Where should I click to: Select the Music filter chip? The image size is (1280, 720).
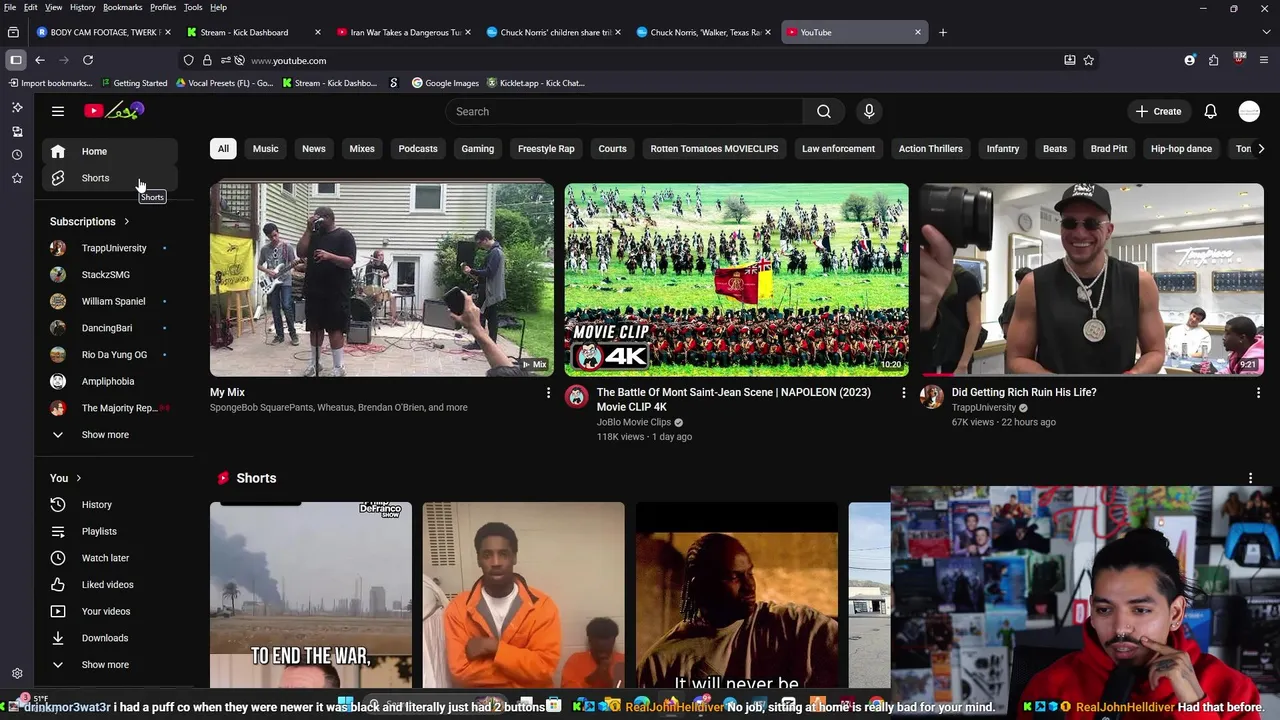pyautogui.click(x=265, y=149)
